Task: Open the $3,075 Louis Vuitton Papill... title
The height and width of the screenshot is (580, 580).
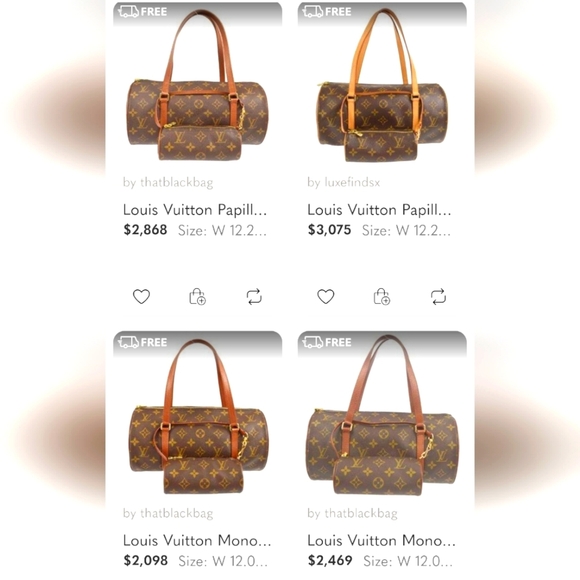Action: click(379, 210)
